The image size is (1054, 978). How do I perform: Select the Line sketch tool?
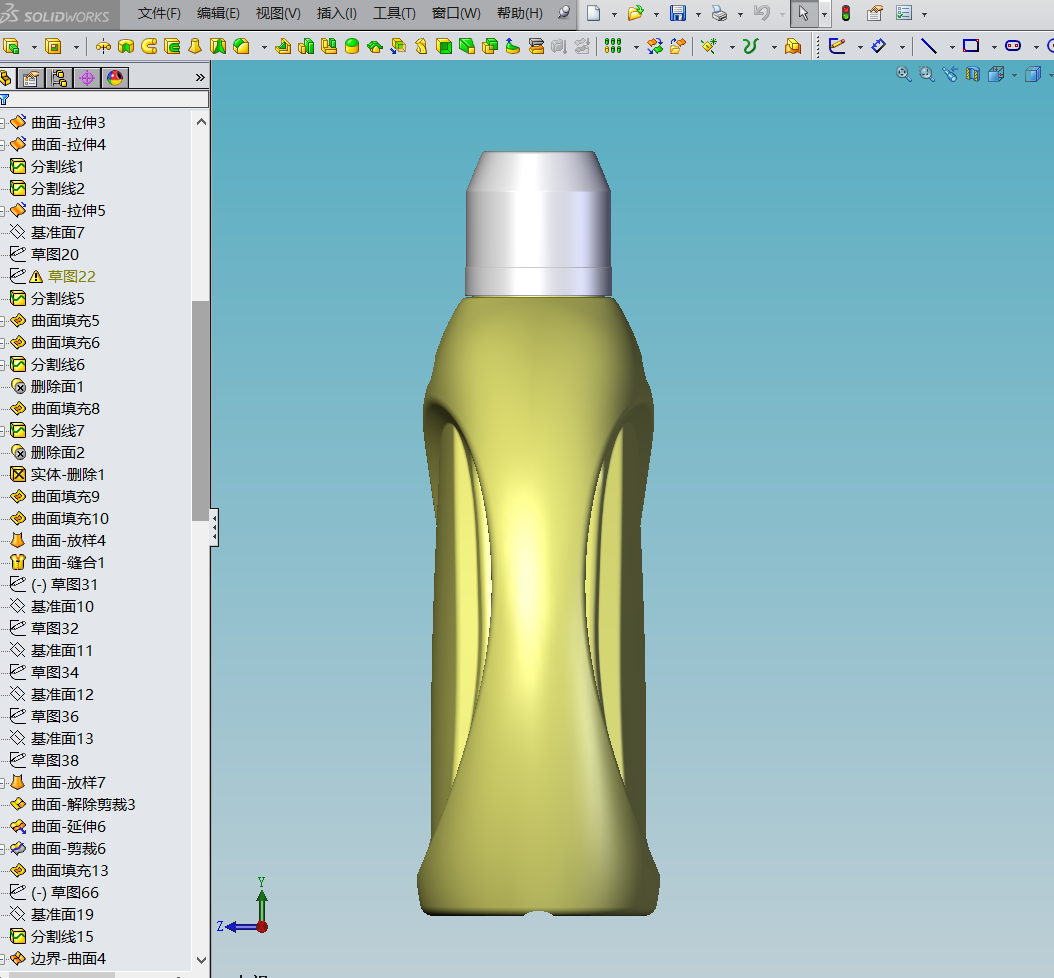click(x=928, y=46)
